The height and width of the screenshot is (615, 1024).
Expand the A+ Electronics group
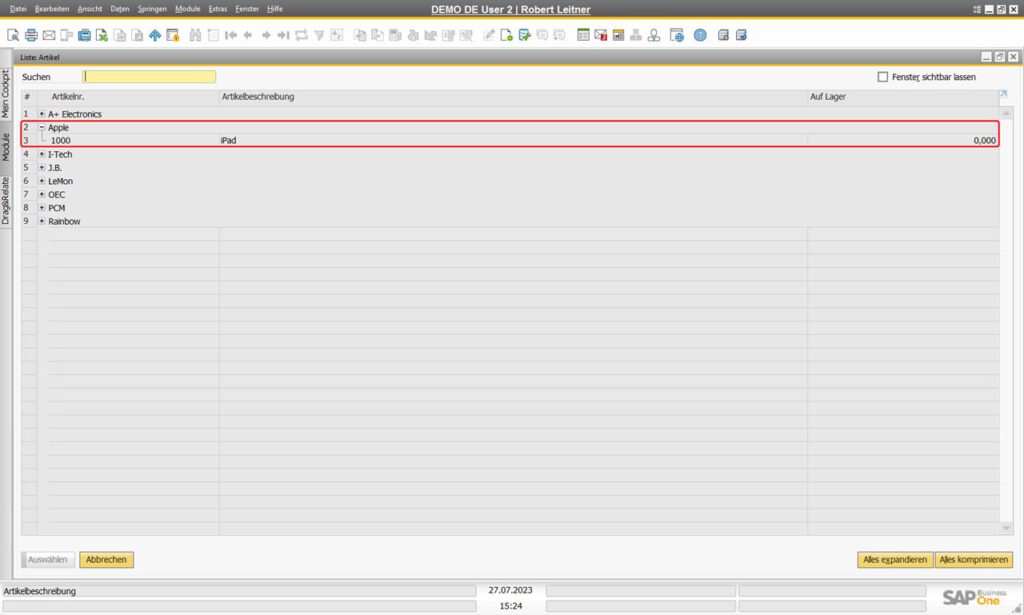click(x=42, y=114)
